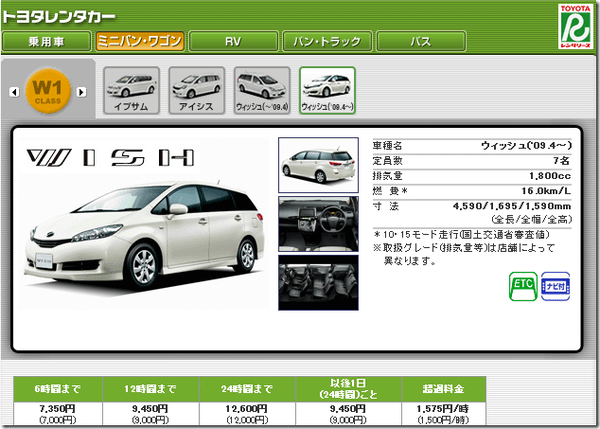
Task: Click the green ETC icon
Action: click(523, 286)
